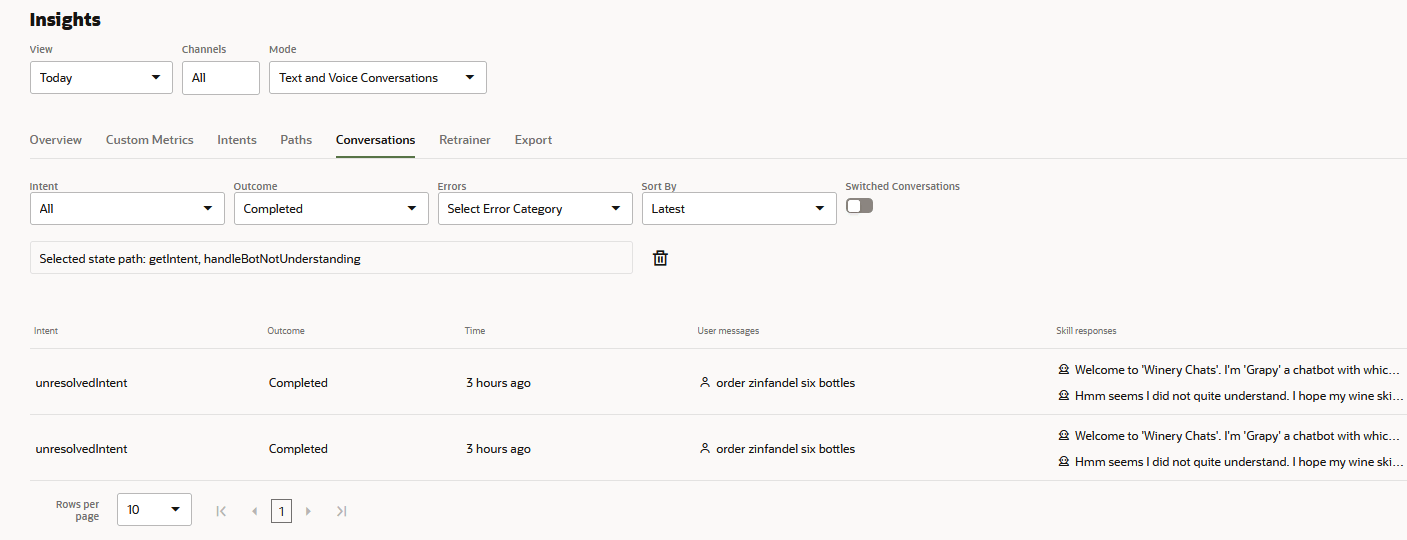1407x540 pixels.
Task: Expand the Mode dropdown
Action: coord(377,78)
